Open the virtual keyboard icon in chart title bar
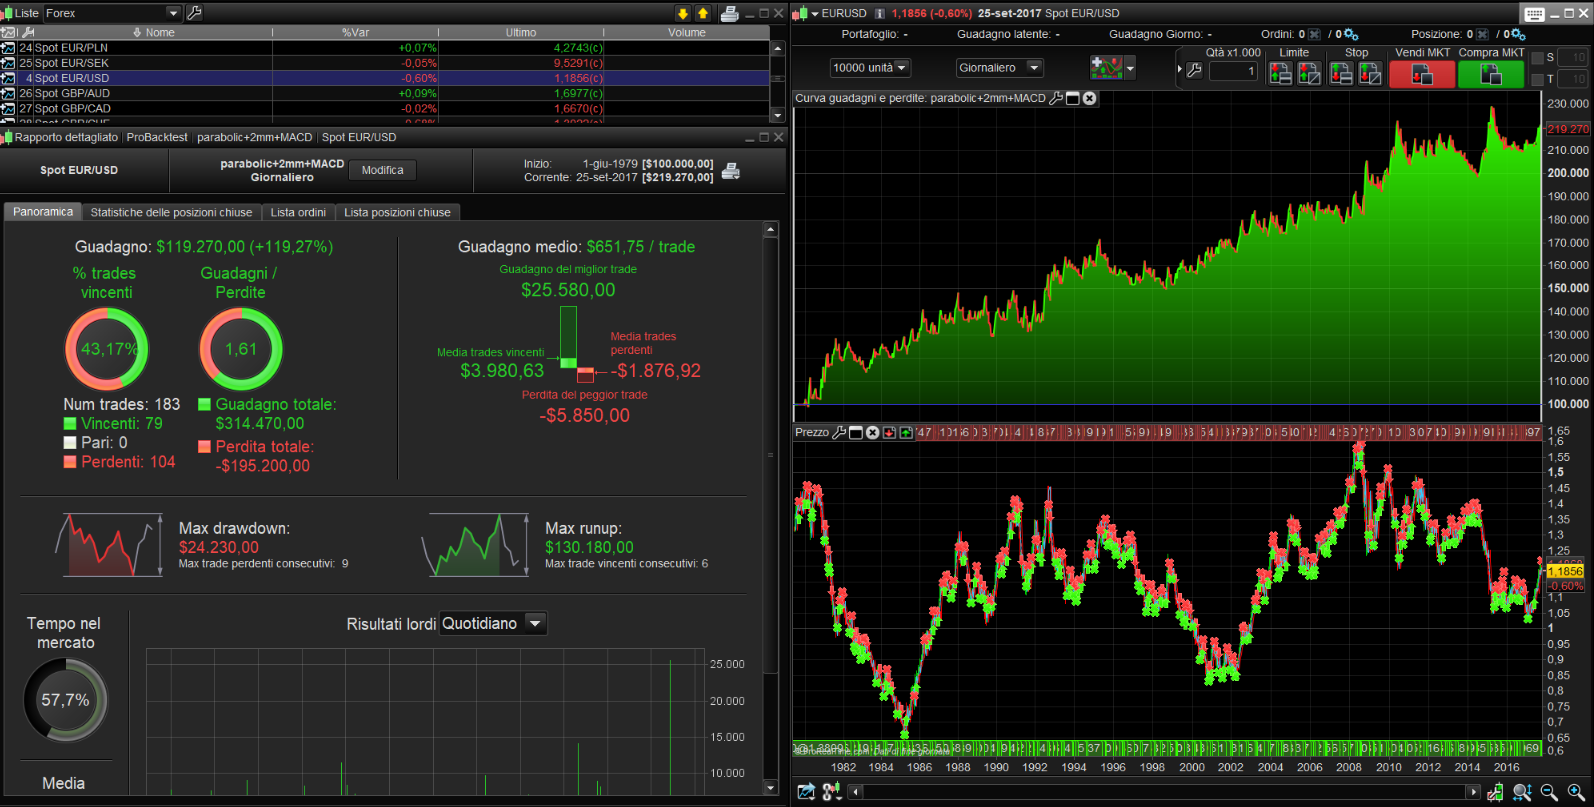 (1534, 13)
